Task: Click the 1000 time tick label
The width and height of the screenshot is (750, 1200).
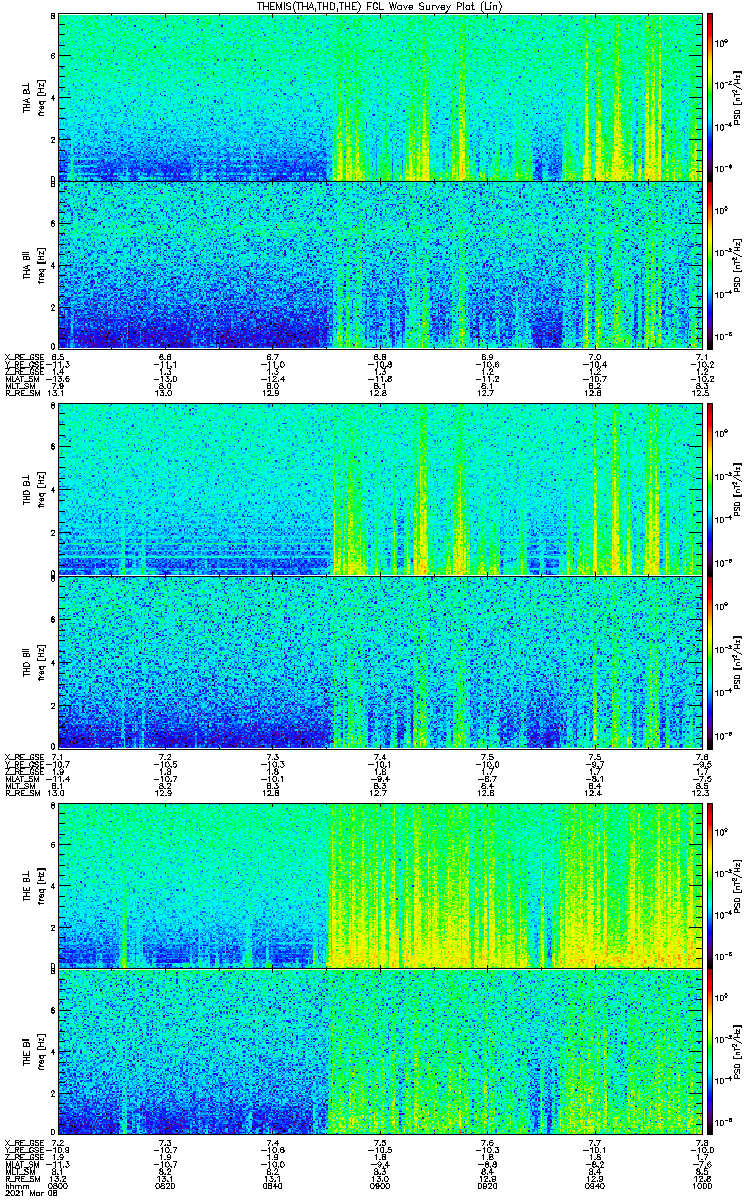Action: point(701,1186)
